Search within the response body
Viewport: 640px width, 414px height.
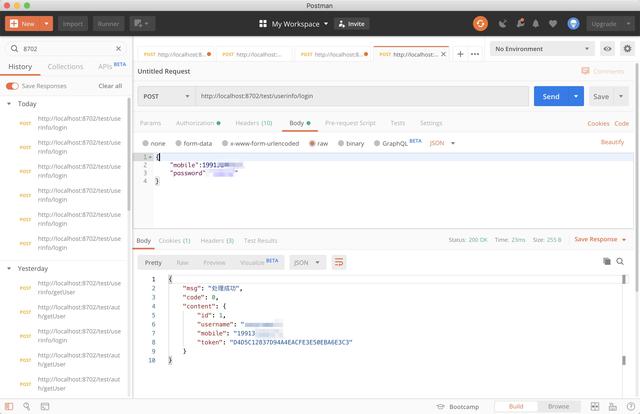click(x=620, y=261)
